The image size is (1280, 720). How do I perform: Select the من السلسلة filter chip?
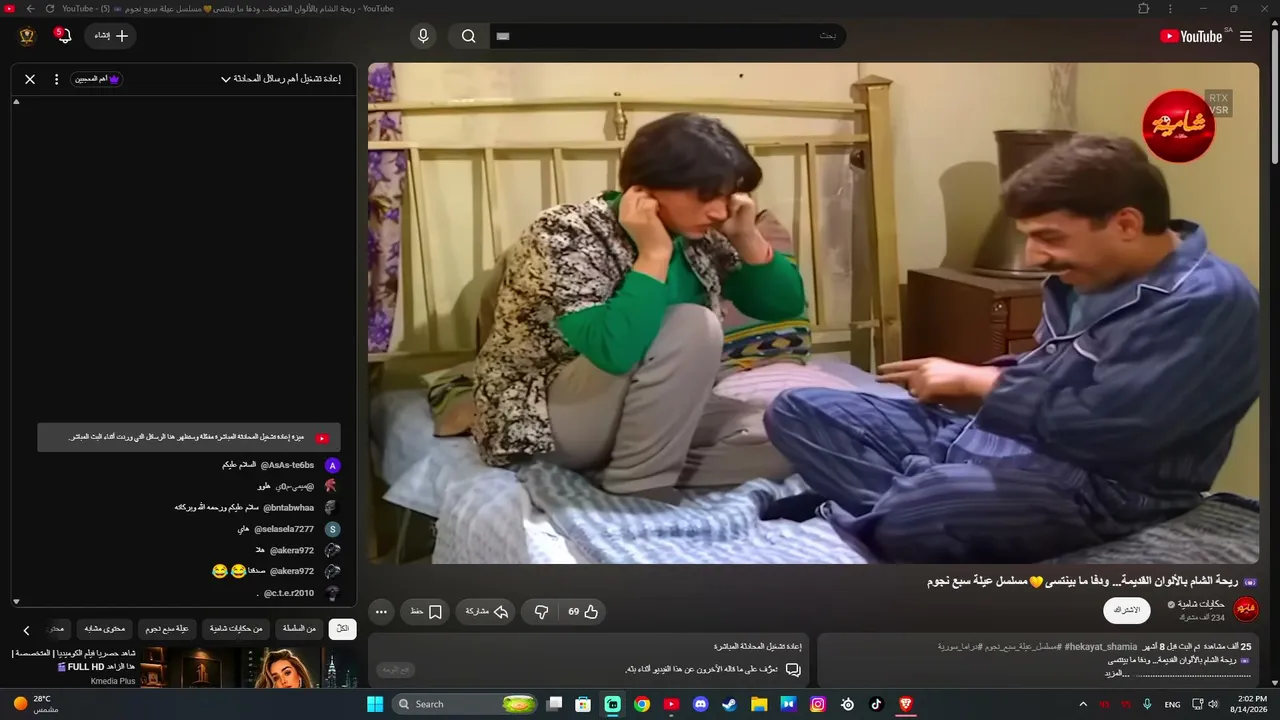[299, 629]
